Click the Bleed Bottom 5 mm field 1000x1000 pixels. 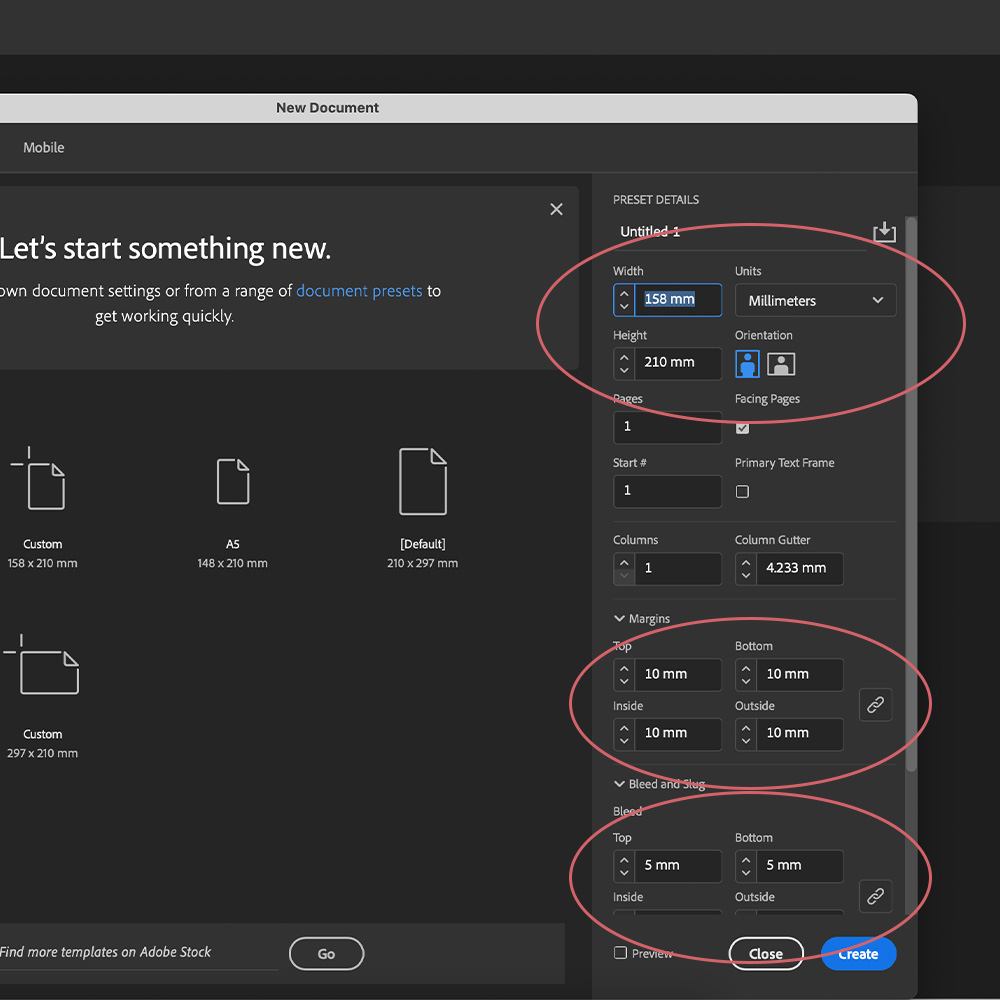pos(800,866)
